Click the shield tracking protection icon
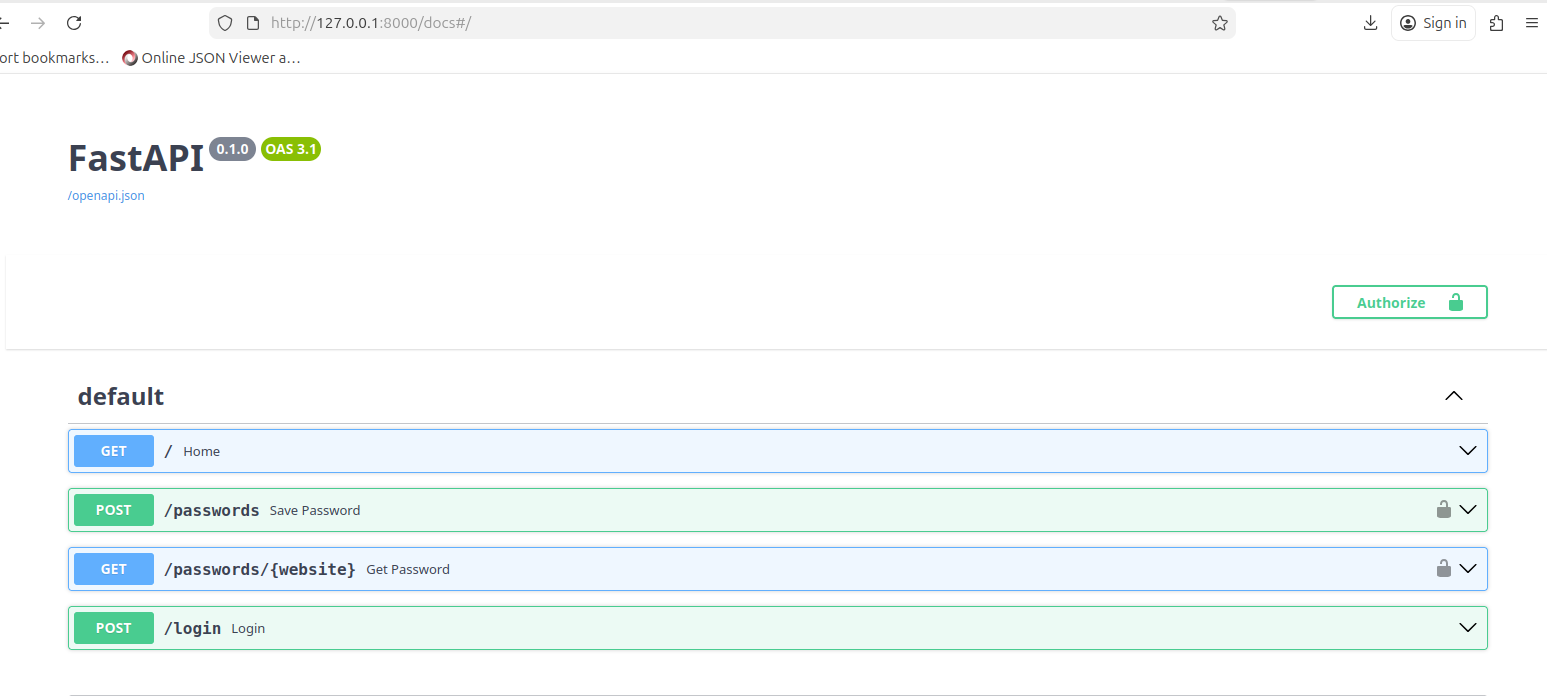This screenshot has height=696, width=1547. click(225, 23)
